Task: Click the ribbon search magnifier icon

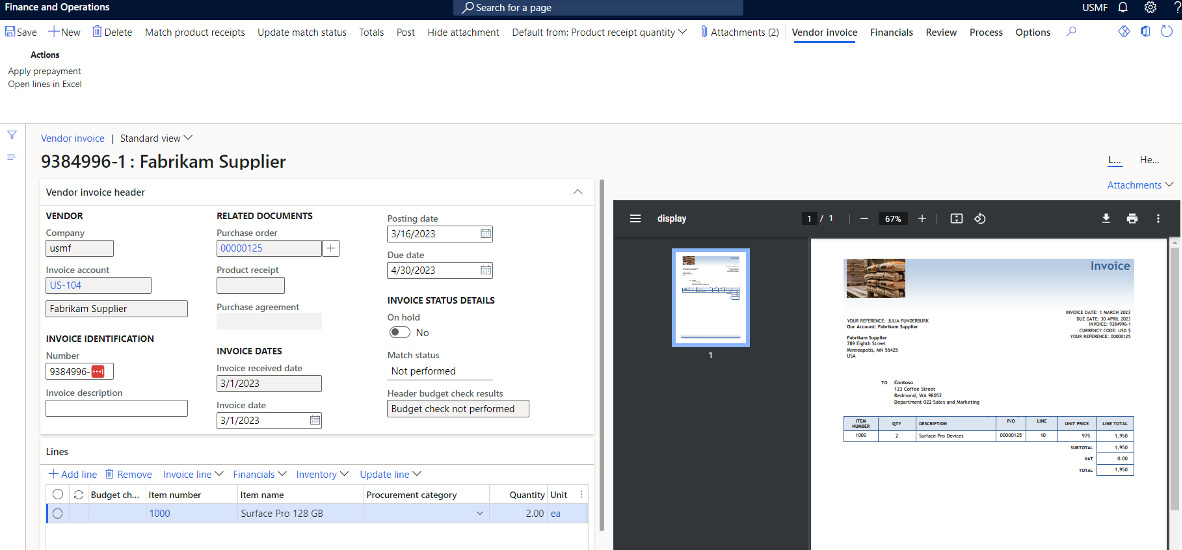Action: 1072,32
